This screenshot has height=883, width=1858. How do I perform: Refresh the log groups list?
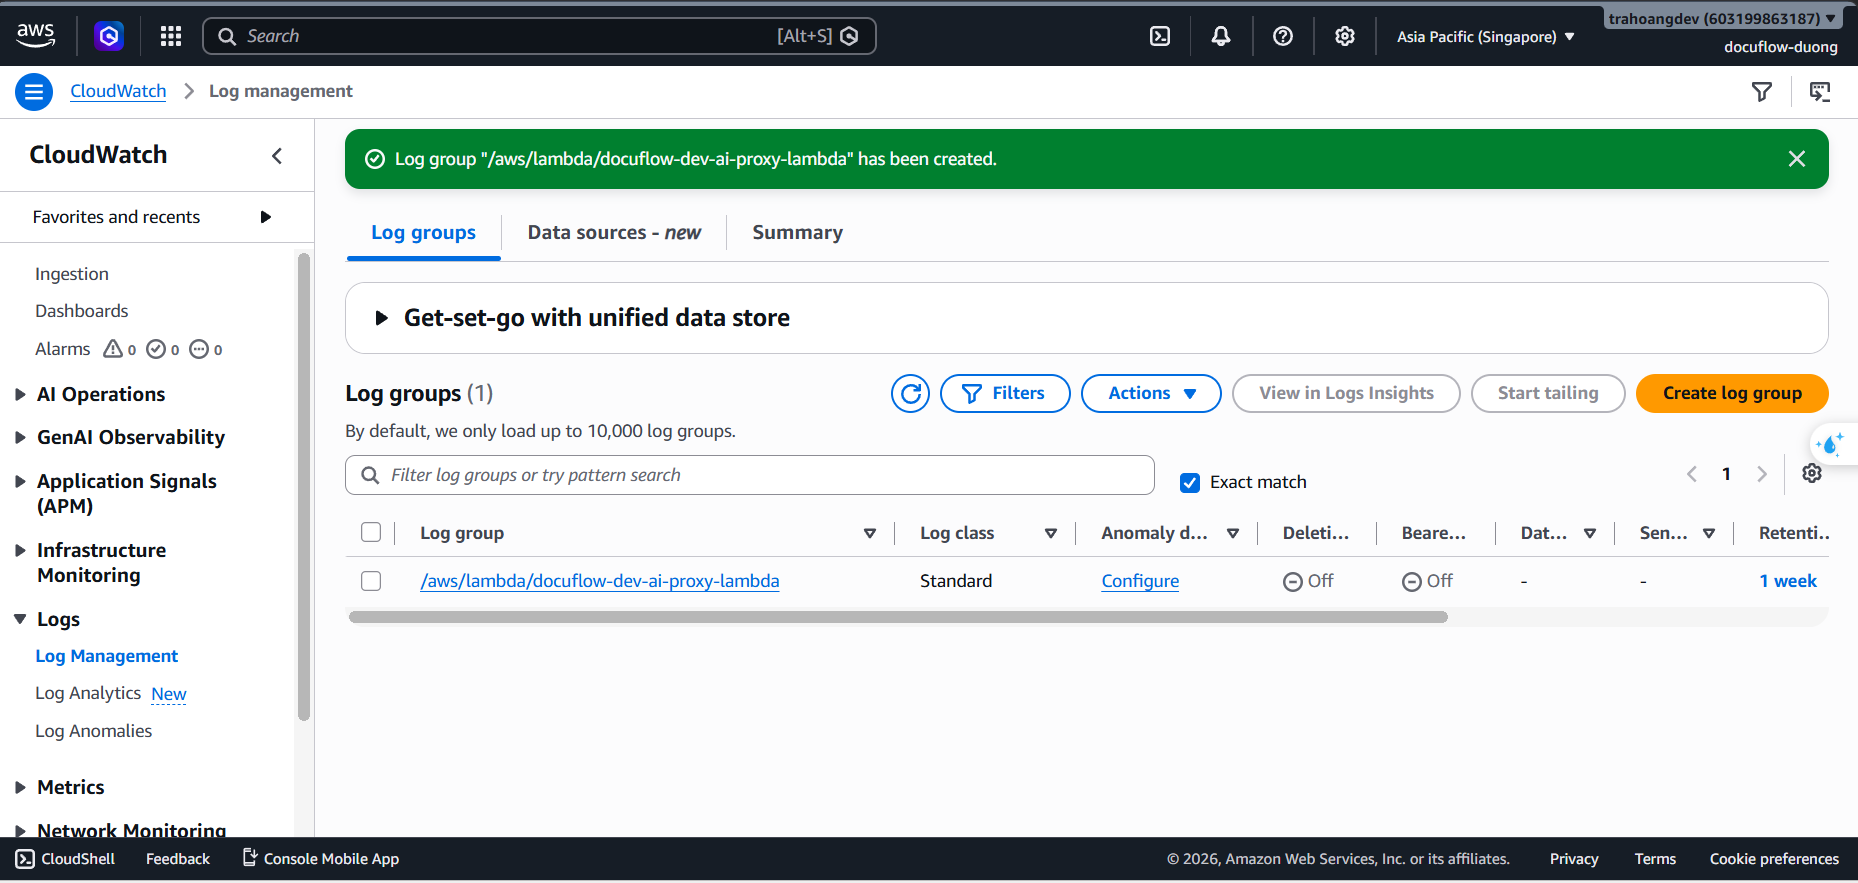(x=910, y=393)
